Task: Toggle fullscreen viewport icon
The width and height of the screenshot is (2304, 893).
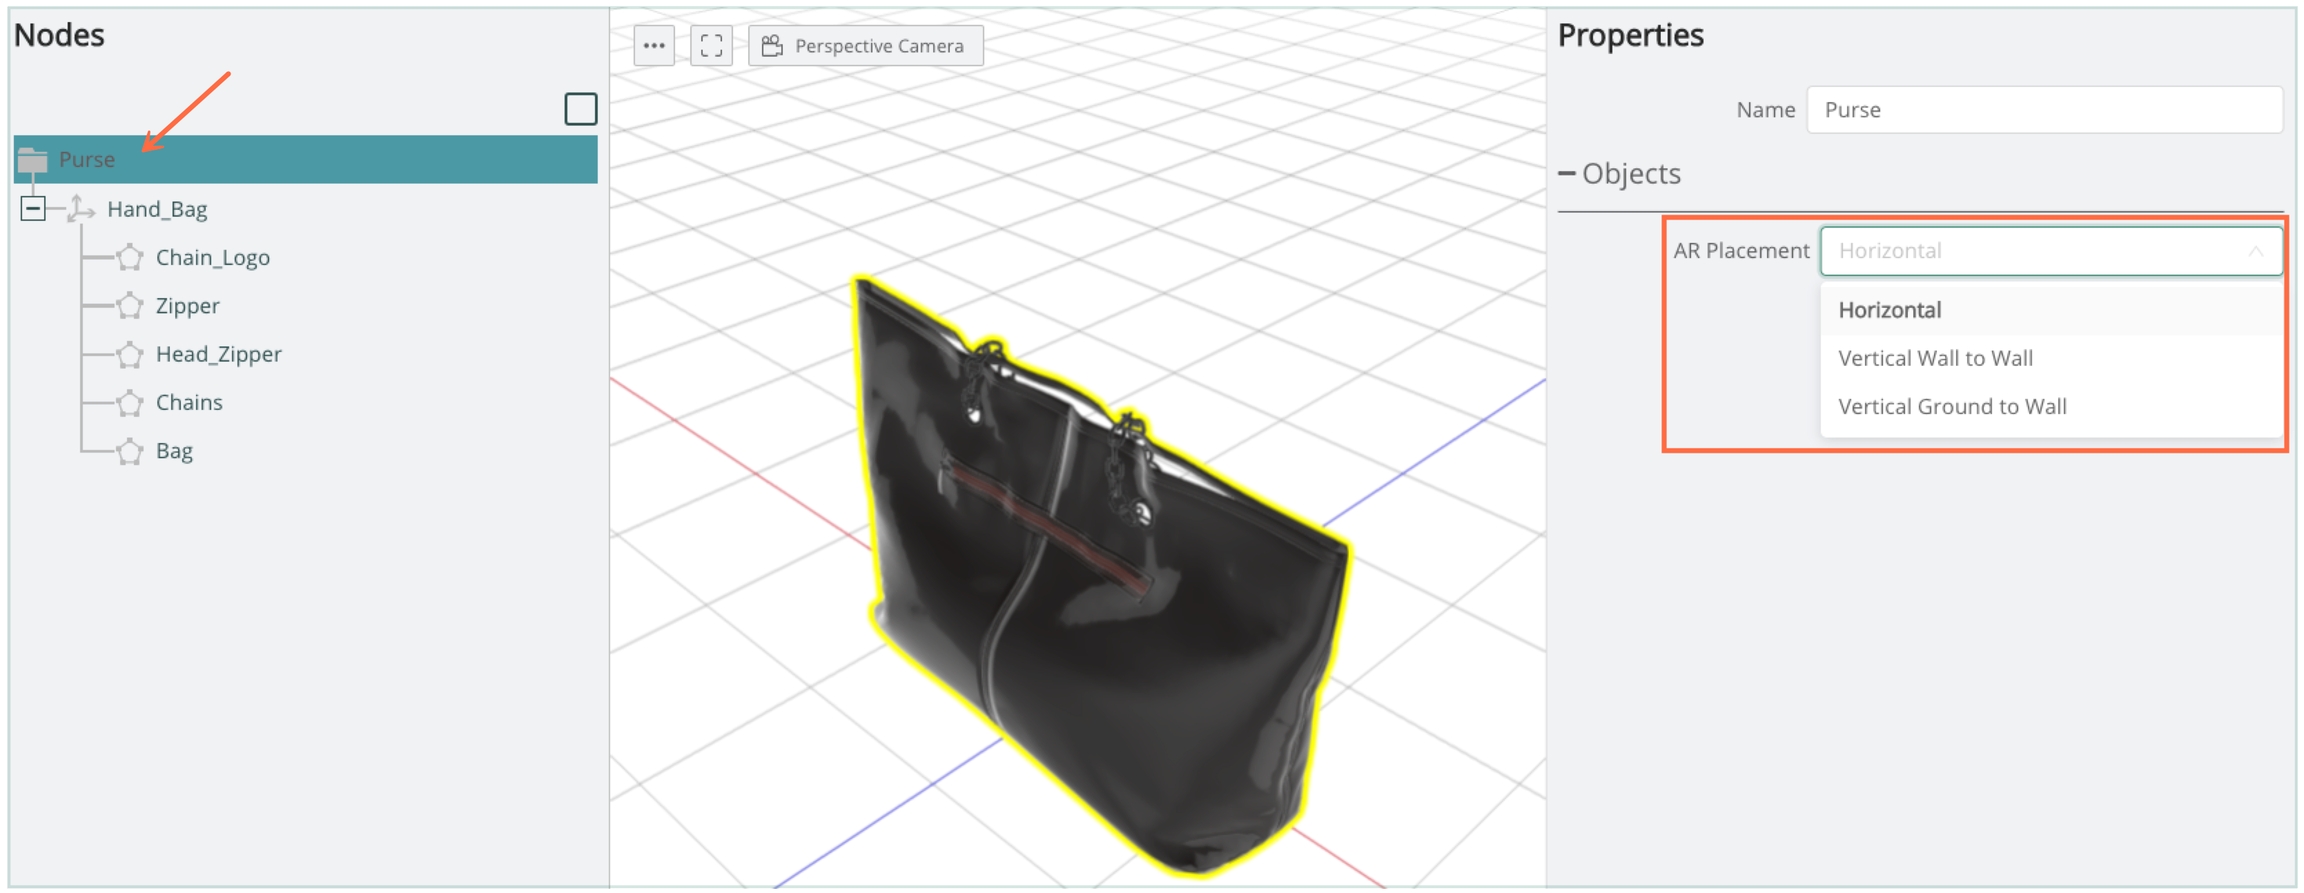Action: 711,46
